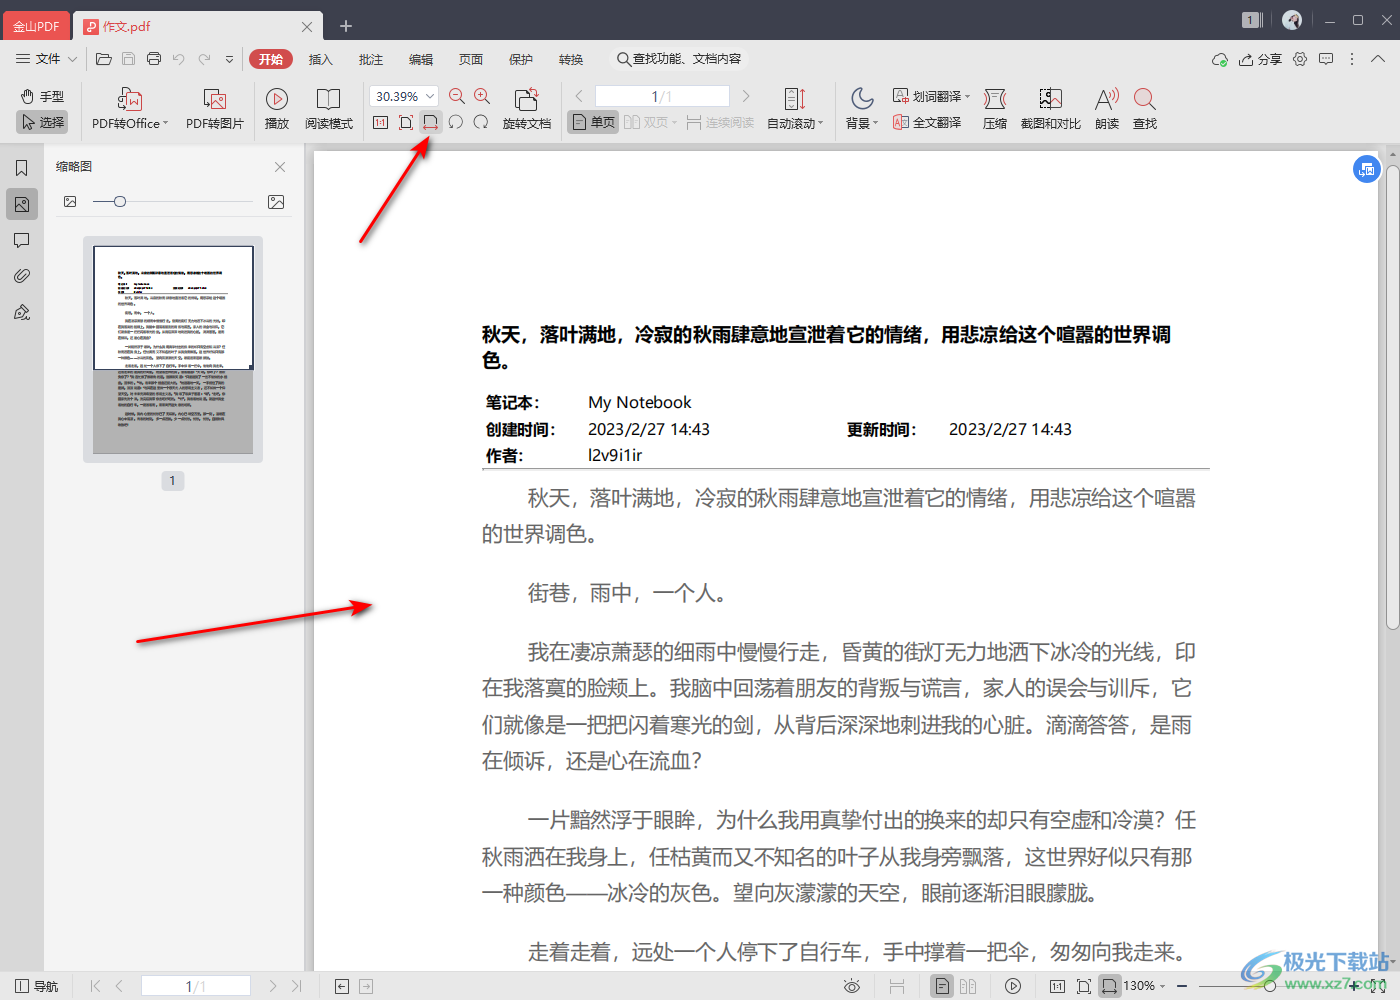1400x1000 pixels.
Task: Open 背景 background dropdown
Action: tap(862, 109)
